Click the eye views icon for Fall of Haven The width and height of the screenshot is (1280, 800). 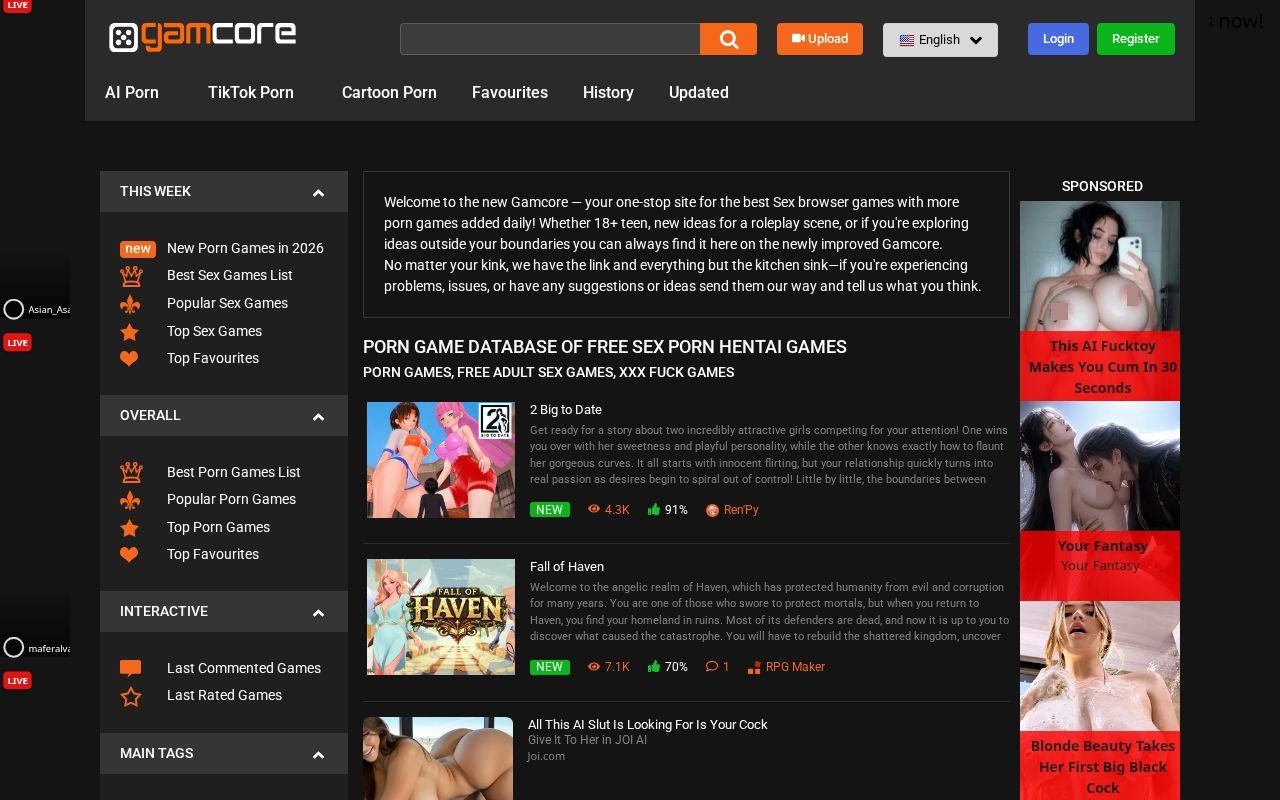coord(594,666)
